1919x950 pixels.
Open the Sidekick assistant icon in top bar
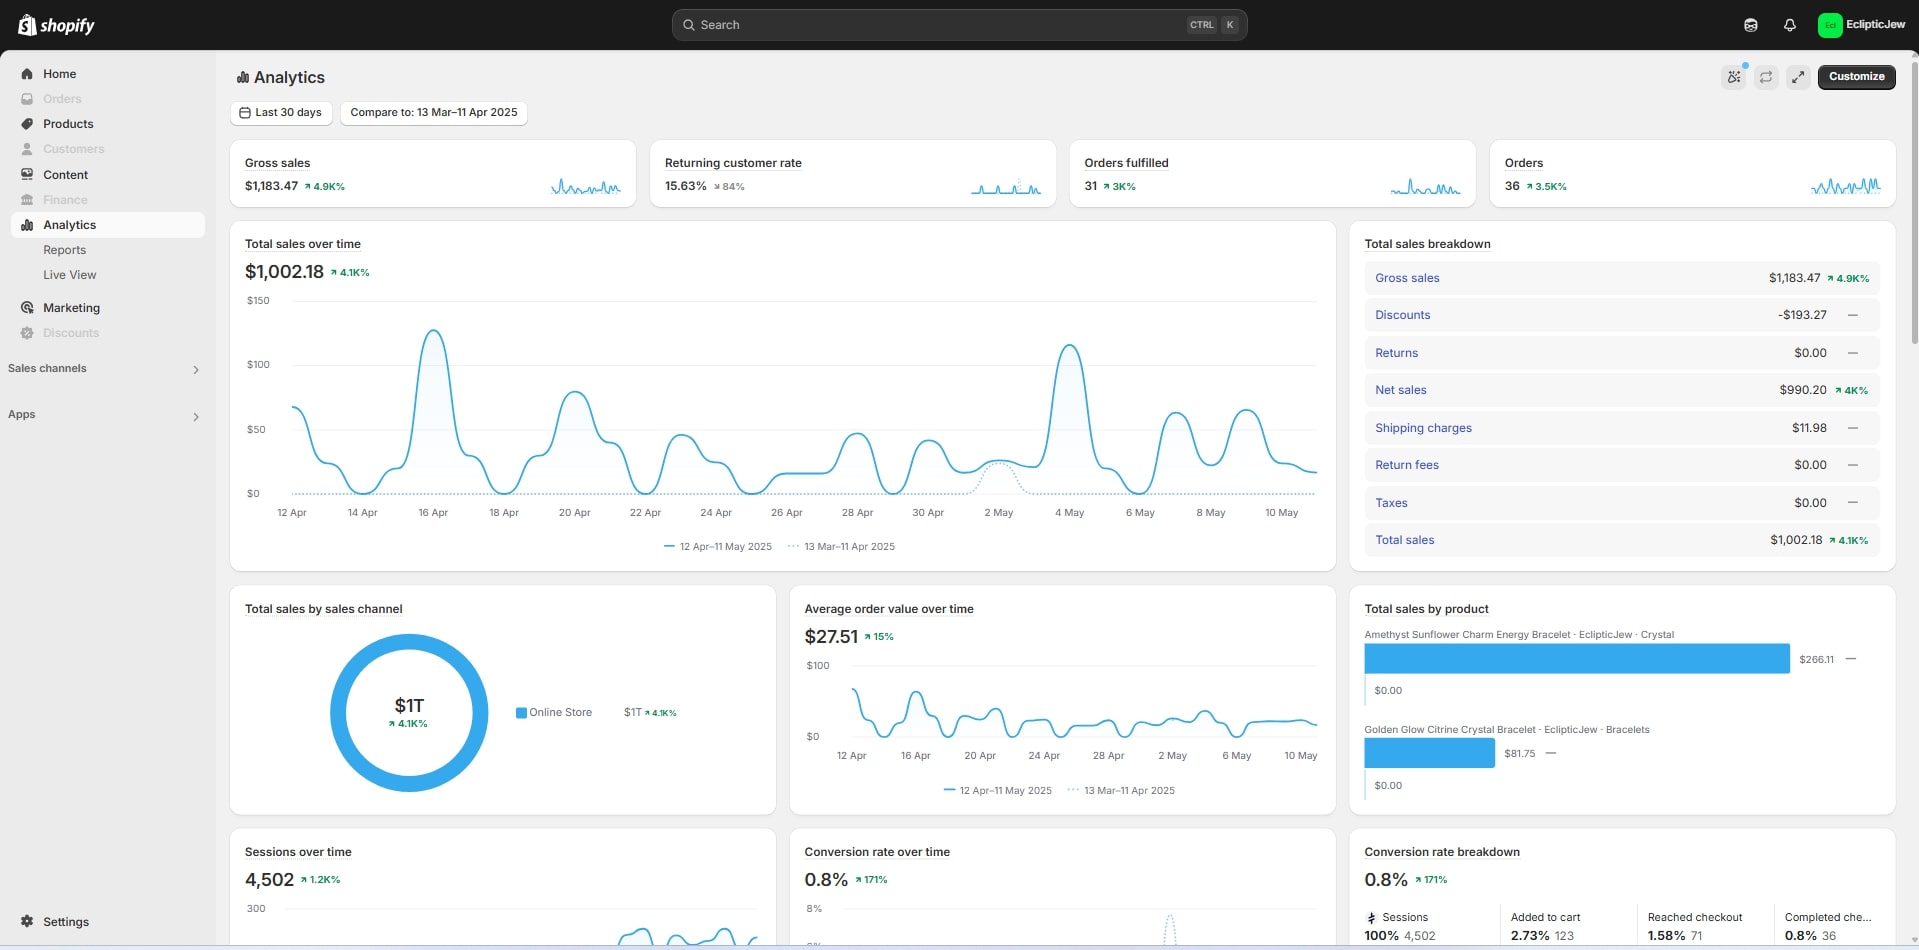point(1750,25)
